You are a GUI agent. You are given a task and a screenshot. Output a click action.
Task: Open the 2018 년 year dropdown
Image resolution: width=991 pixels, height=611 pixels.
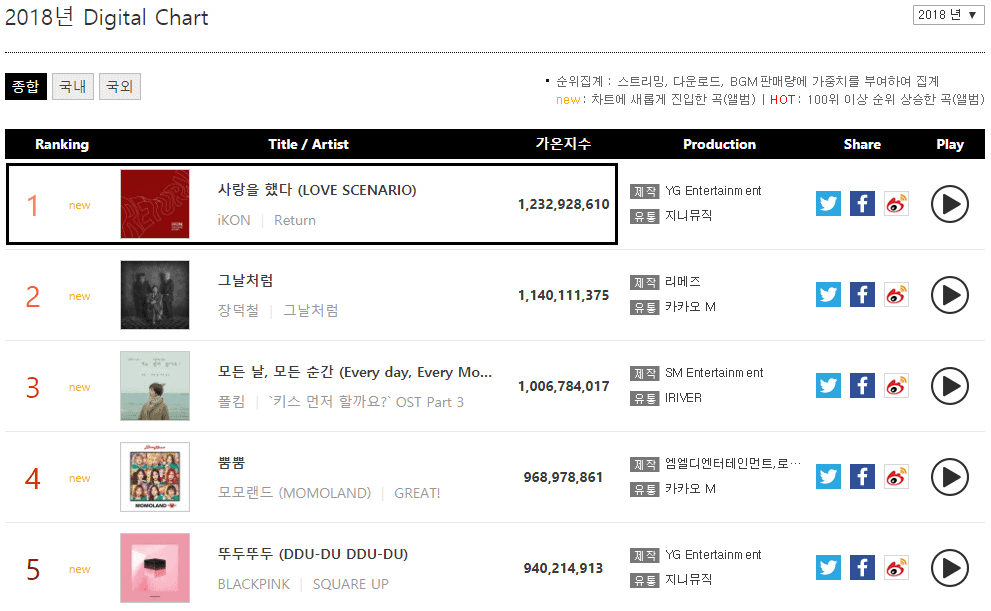tap(948, 15)
